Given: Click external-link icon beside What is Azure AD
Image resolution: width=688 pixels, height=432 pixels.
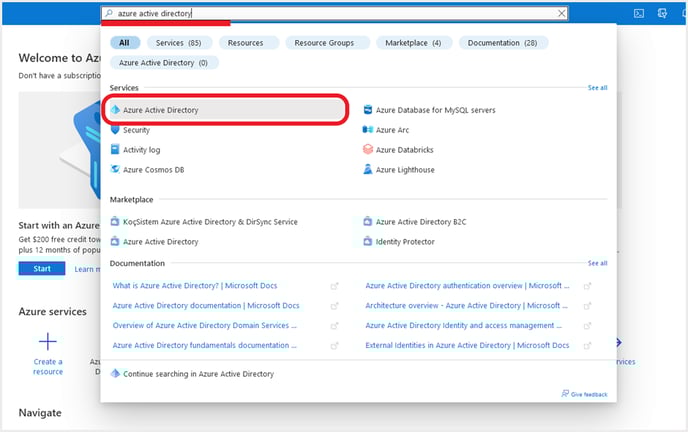Looking at the screenshot, I should pos(334,286).
